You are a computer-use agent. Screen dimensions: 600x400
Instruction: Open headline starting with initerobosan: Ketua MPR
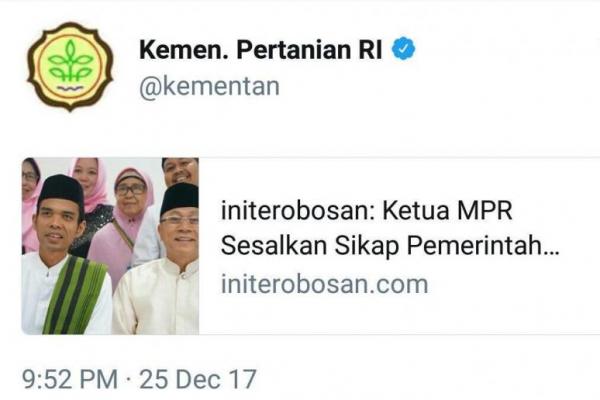(390, 228)
